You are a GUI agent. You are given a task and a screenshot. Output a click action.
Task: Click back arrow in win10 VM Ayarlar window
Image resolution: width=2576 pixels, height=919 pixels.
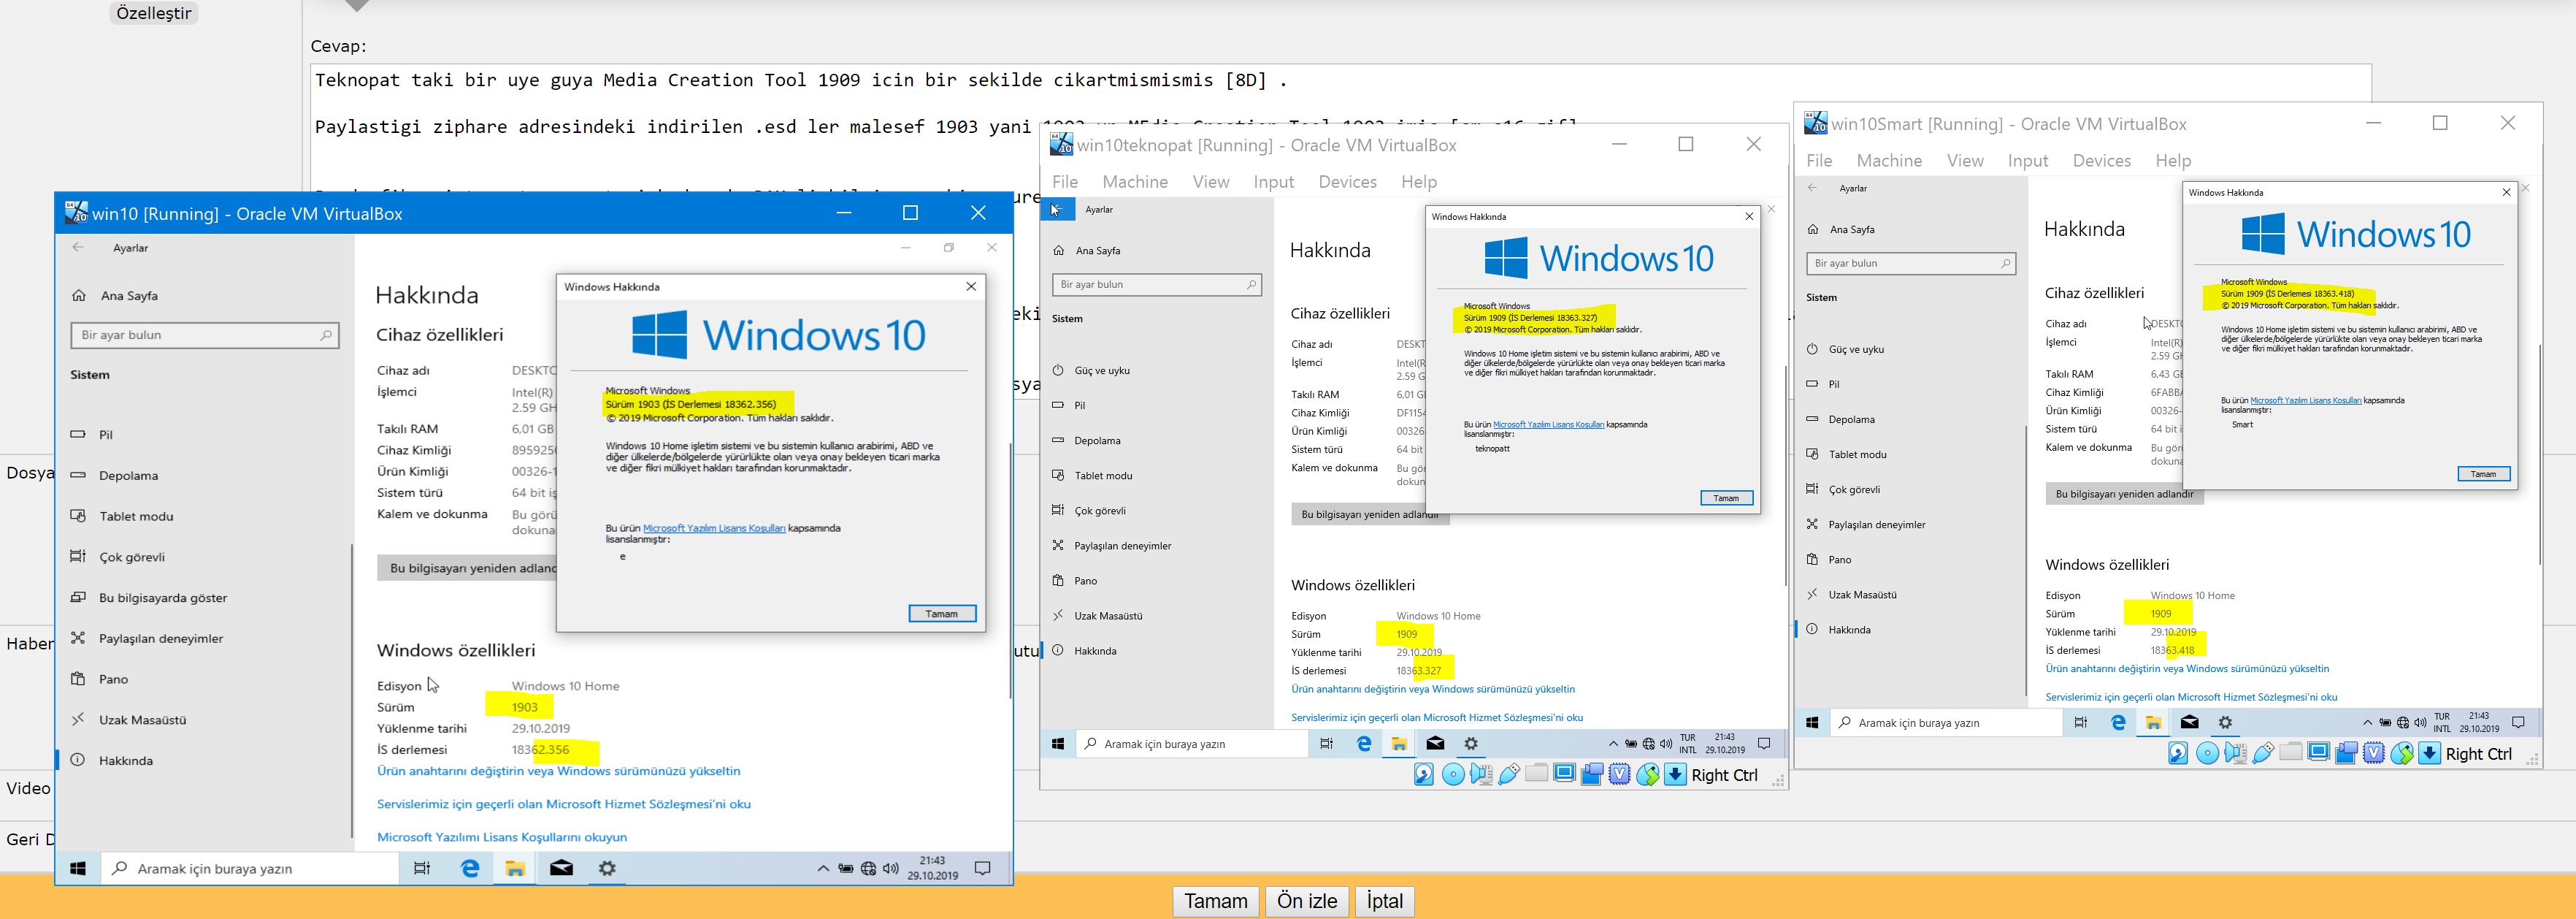coord(78,248)
